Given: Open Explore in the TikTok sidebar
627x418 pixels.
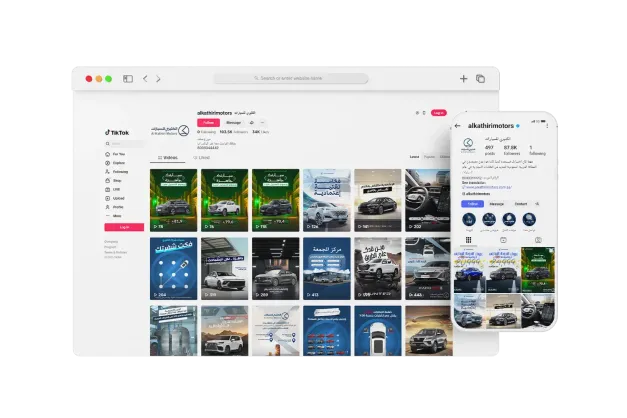Looking at the screenshot, I should pyautogui.click(x=115, y=163).
